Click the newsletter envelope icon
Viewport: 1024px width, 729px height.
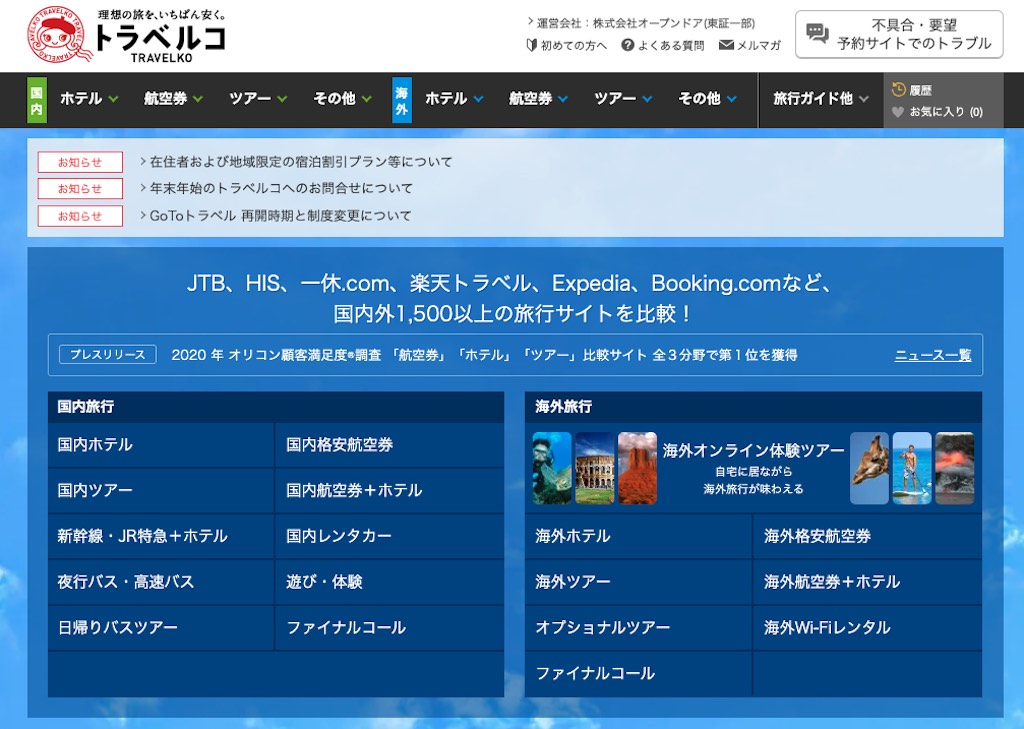pyautogui.click(x=726, y=45)
